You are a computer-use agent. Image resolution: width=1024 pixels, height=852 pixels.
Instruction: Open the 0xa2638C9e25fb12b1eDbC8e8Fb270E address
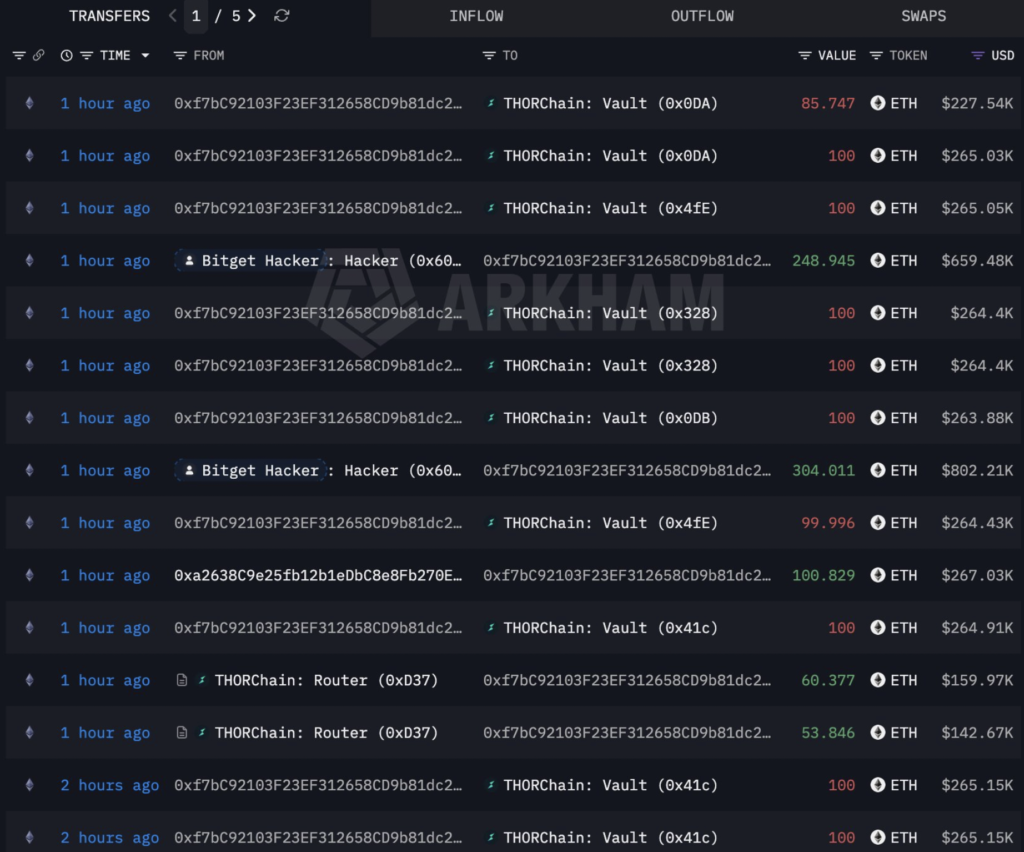[x=318, y=575]
